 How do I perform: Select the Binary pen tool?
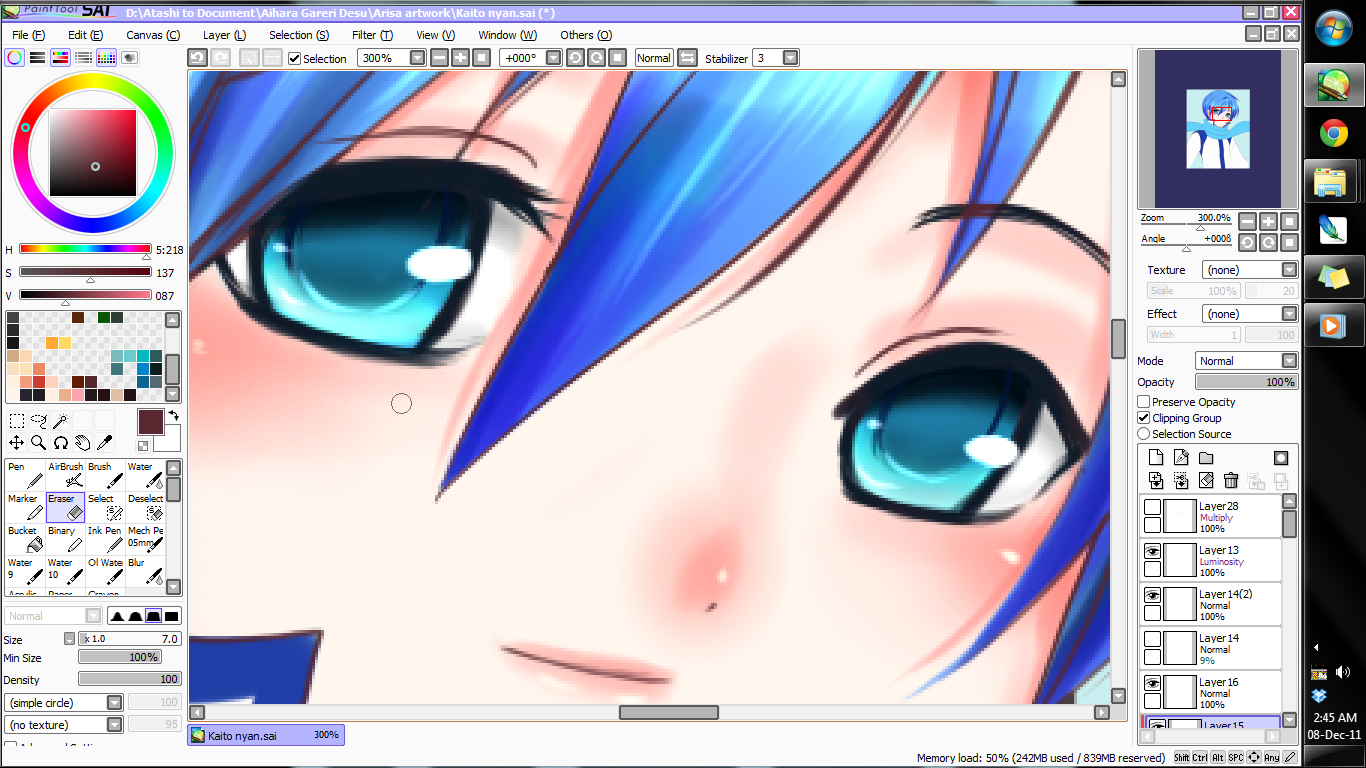tap(65, 540)
